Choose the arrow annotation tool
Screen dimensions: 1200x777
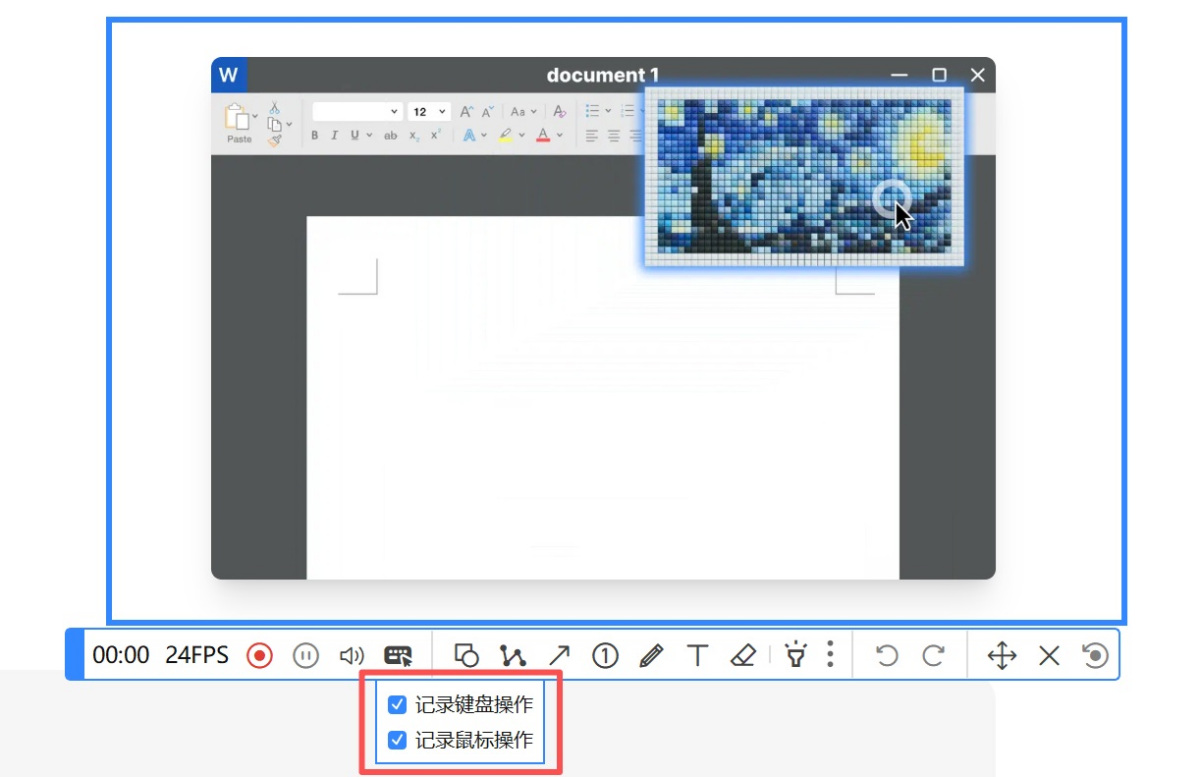pos(559,656)
